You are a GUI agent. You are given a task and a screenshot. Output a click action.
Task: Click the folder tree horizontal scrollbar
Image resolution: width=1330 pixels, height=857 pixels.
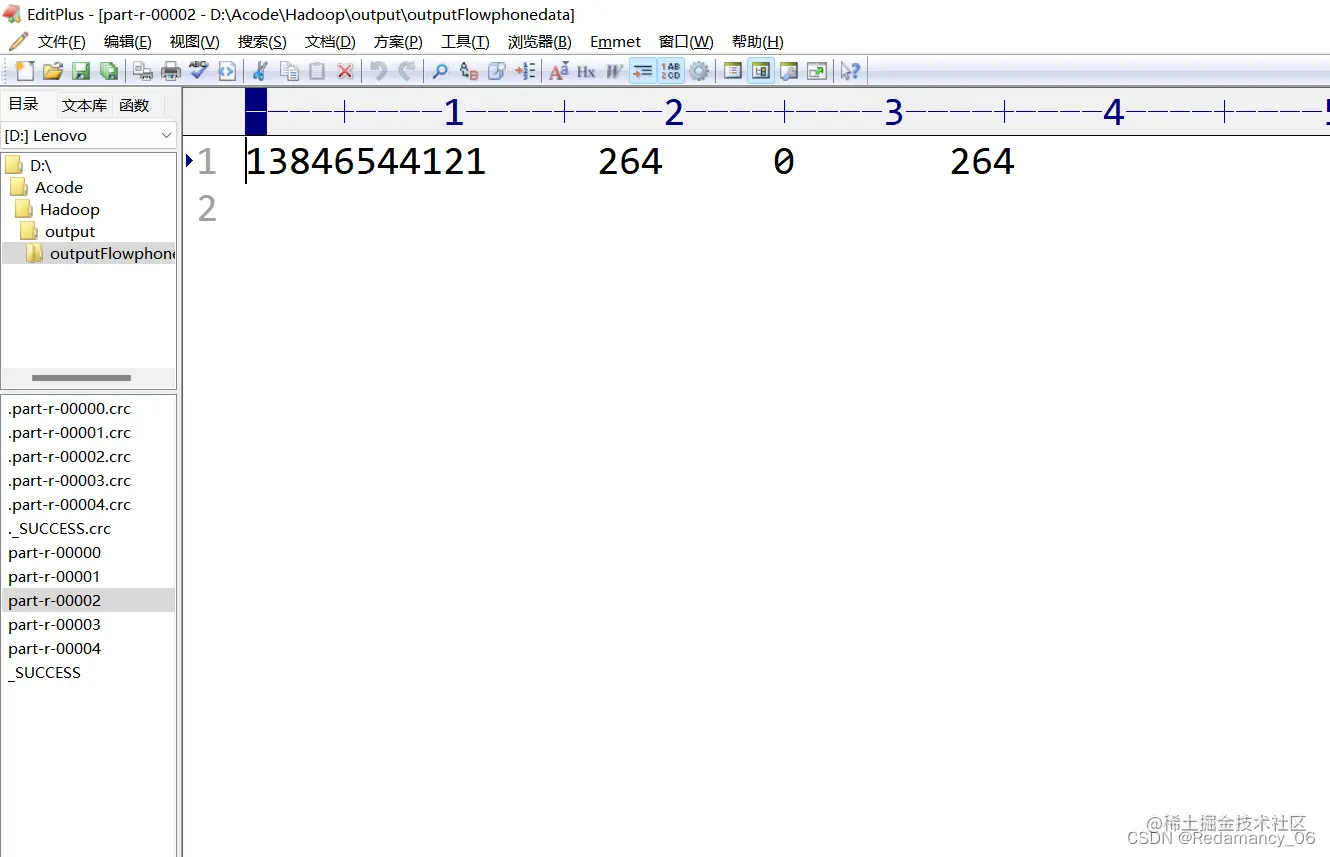click(x=82, y=378)
